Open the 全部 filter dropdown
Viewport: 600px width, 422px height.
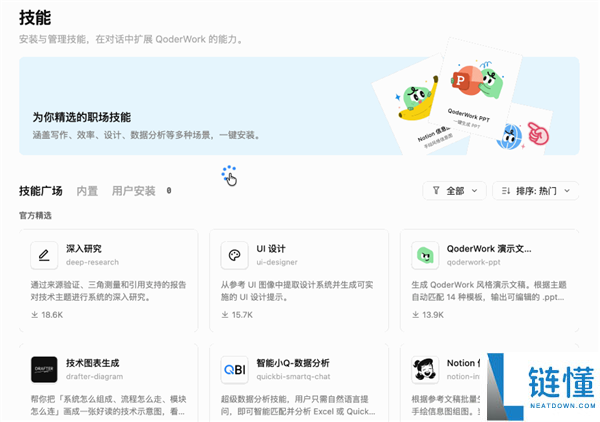coord(455,191)
